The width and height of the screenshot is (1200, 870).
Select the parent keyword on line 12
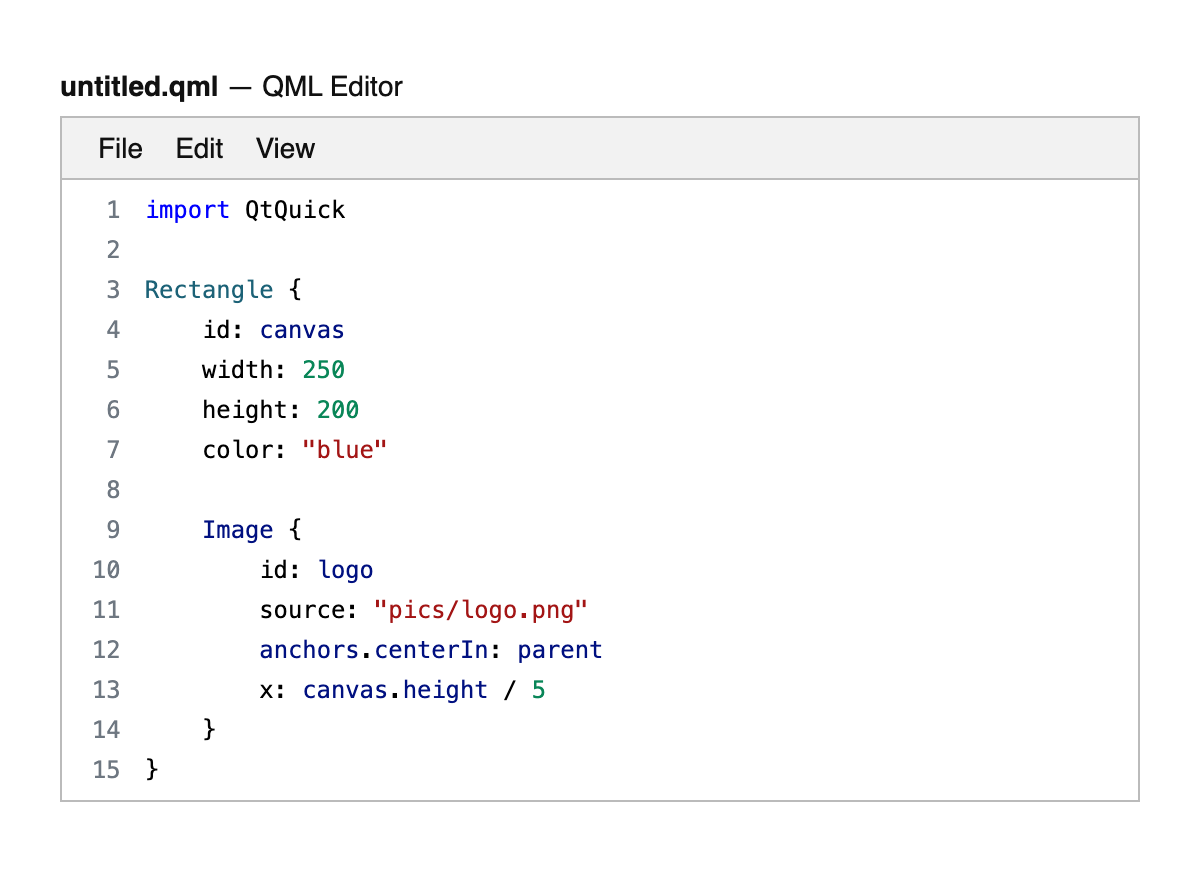tap(559, 649)
